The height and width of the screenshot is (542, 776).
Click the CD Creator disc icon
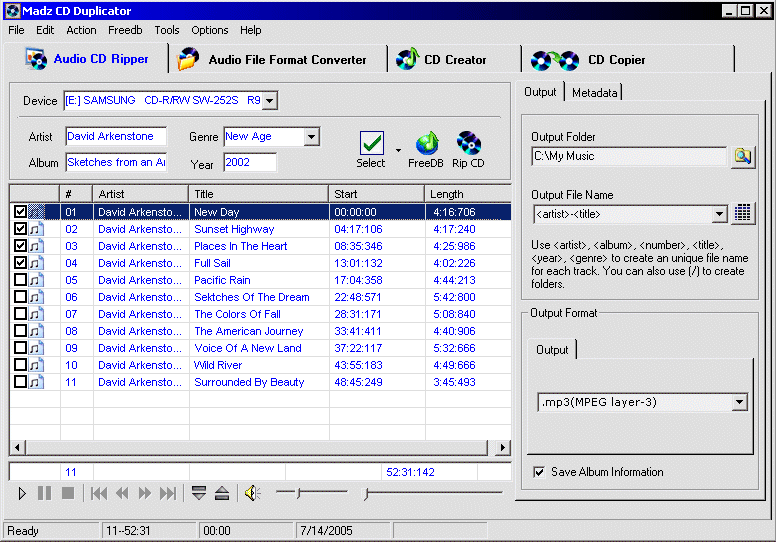tap(408, 59)
